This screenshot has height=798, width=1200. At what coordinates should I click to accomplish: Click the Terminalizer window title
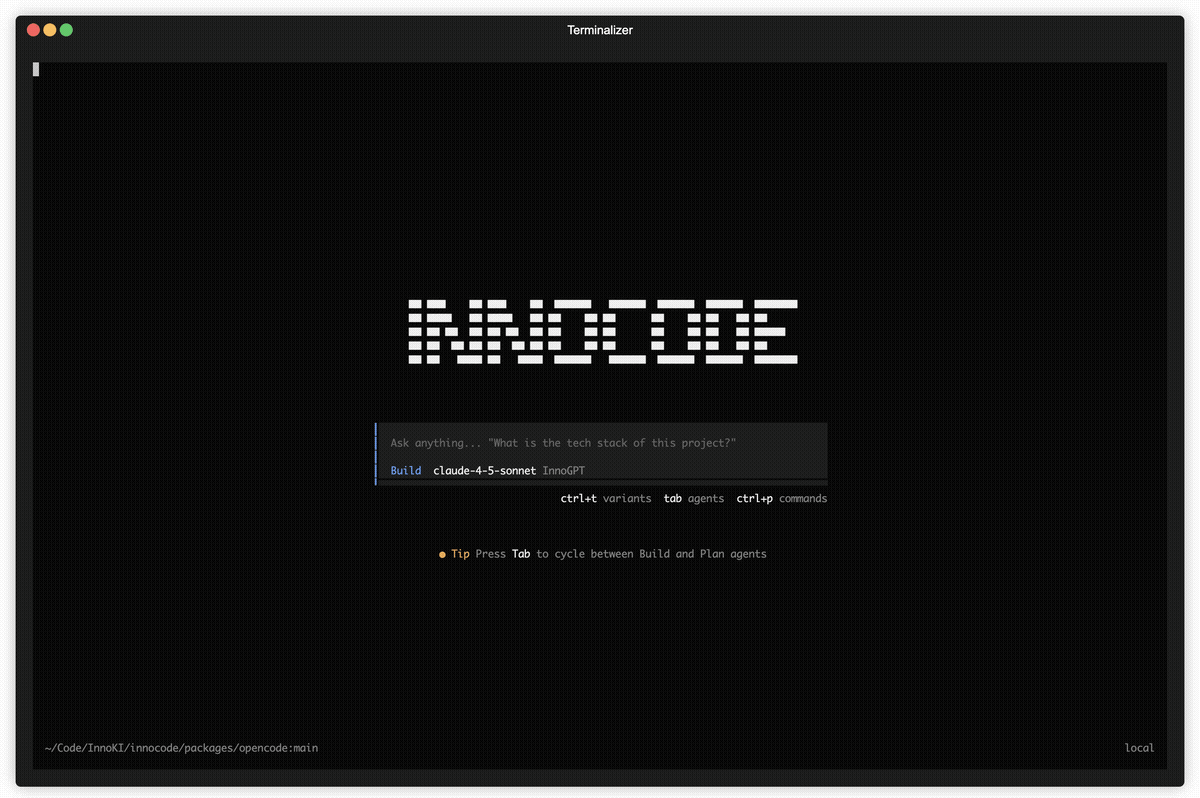pyautogui.click(x=600, y=30)
